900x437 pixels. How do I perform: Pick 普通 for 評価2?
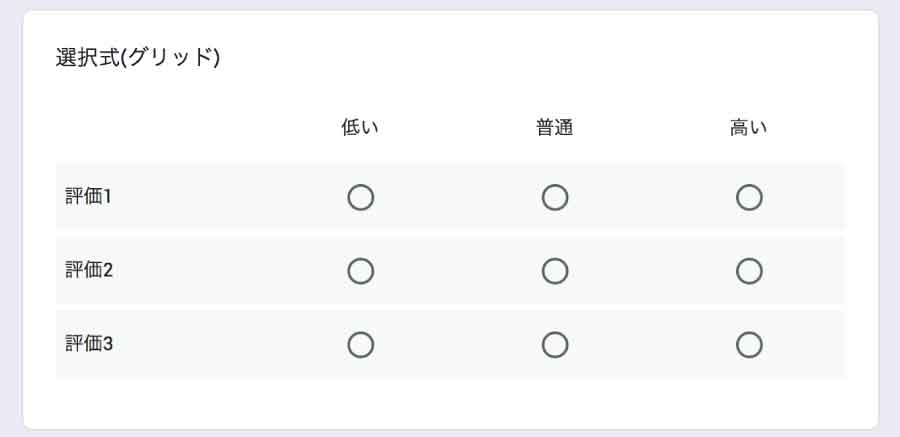pyautogui.click(x=555, y=271)
